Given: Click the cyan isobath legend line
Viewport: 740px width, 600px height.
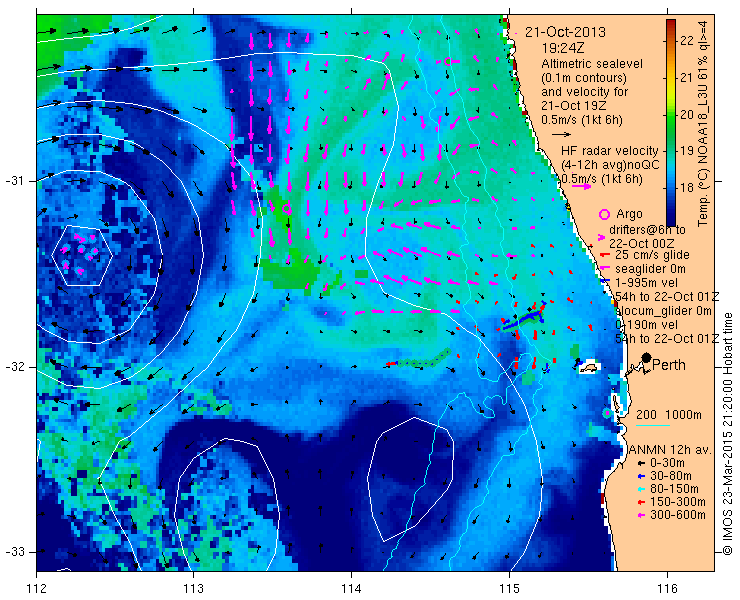Looking at the screenshot, I should point(653,426).
